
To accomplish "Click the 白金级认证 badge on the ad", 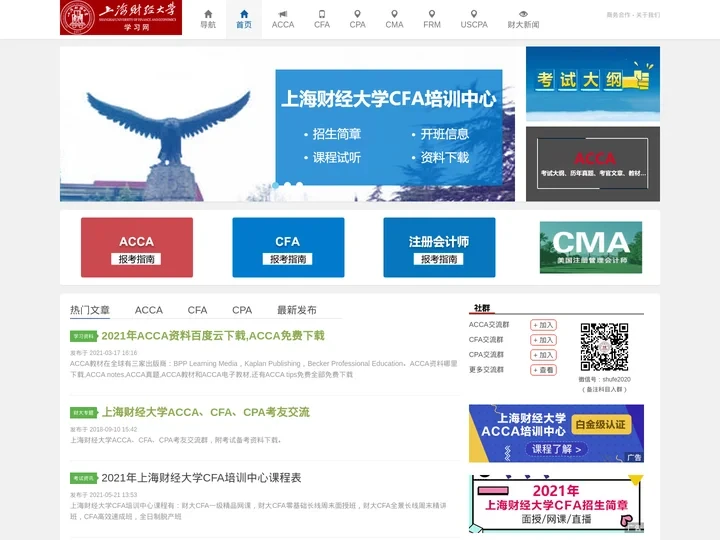I will (x=601, y=424).
